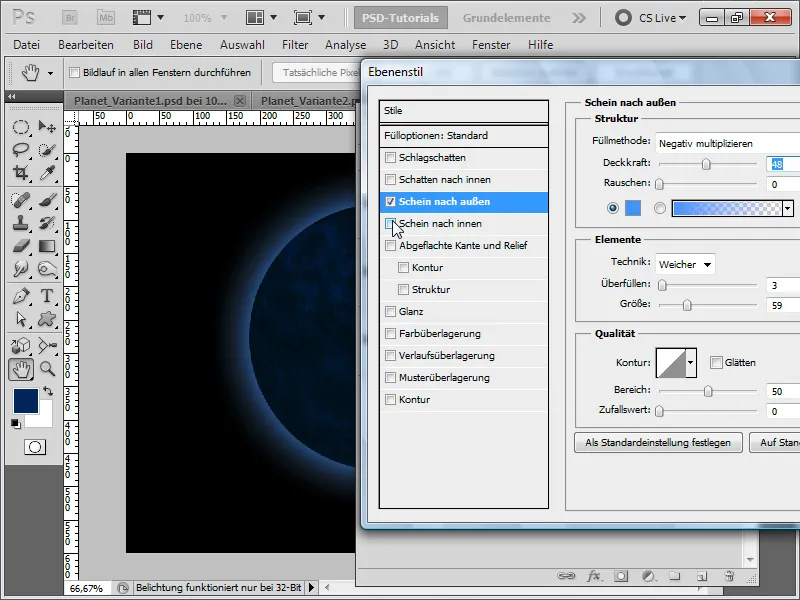Screen dimensions: 800x600
Task: Open the Füllmethode dropdown
Action: pyautogui.click(x=728, y=143)
